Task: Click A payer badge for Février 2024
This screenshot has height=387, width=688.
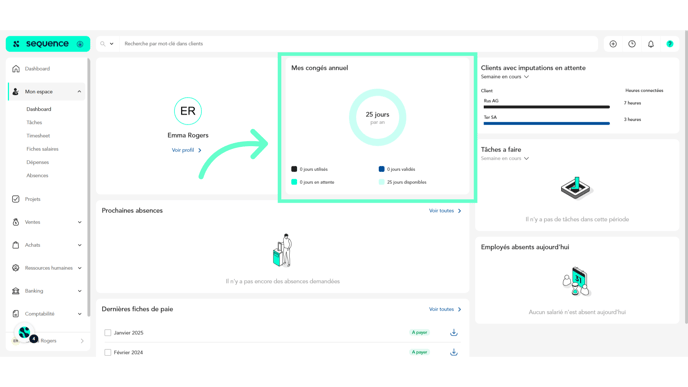Action: [x=419, y=352]
